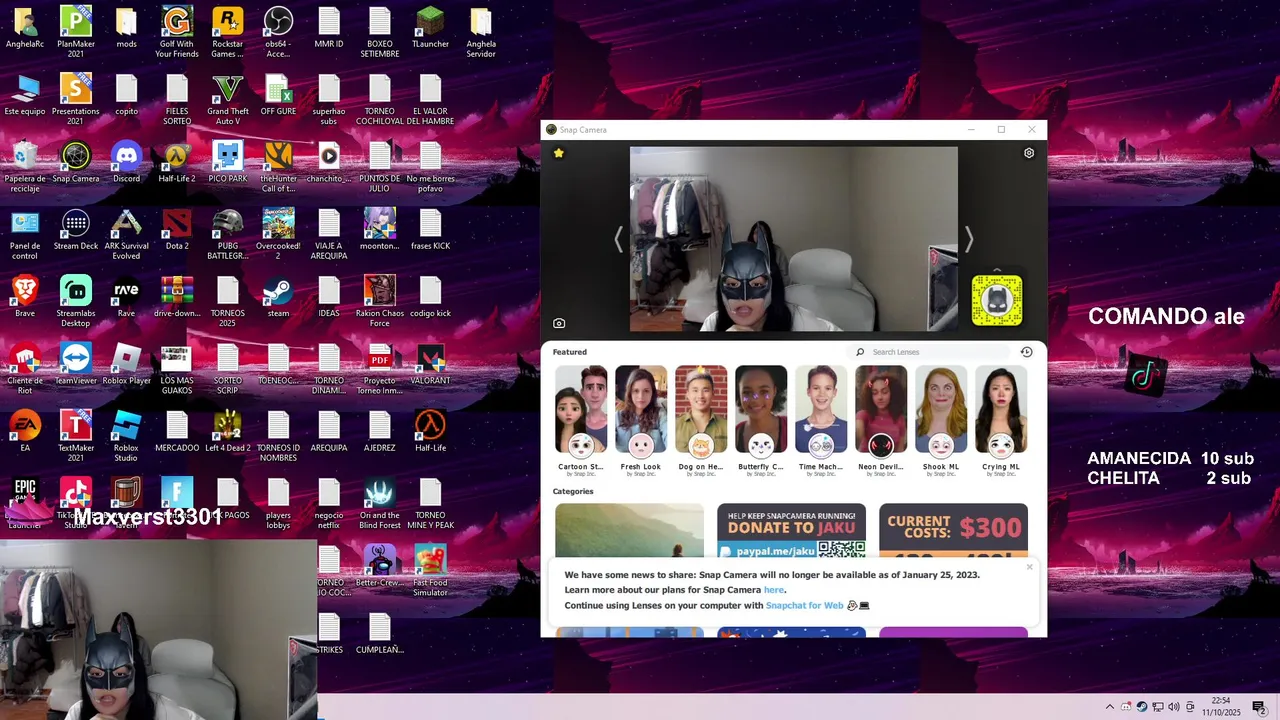Open the Dota 2 desktop icon
1280x720 pixels.
[x=177, y=231]
